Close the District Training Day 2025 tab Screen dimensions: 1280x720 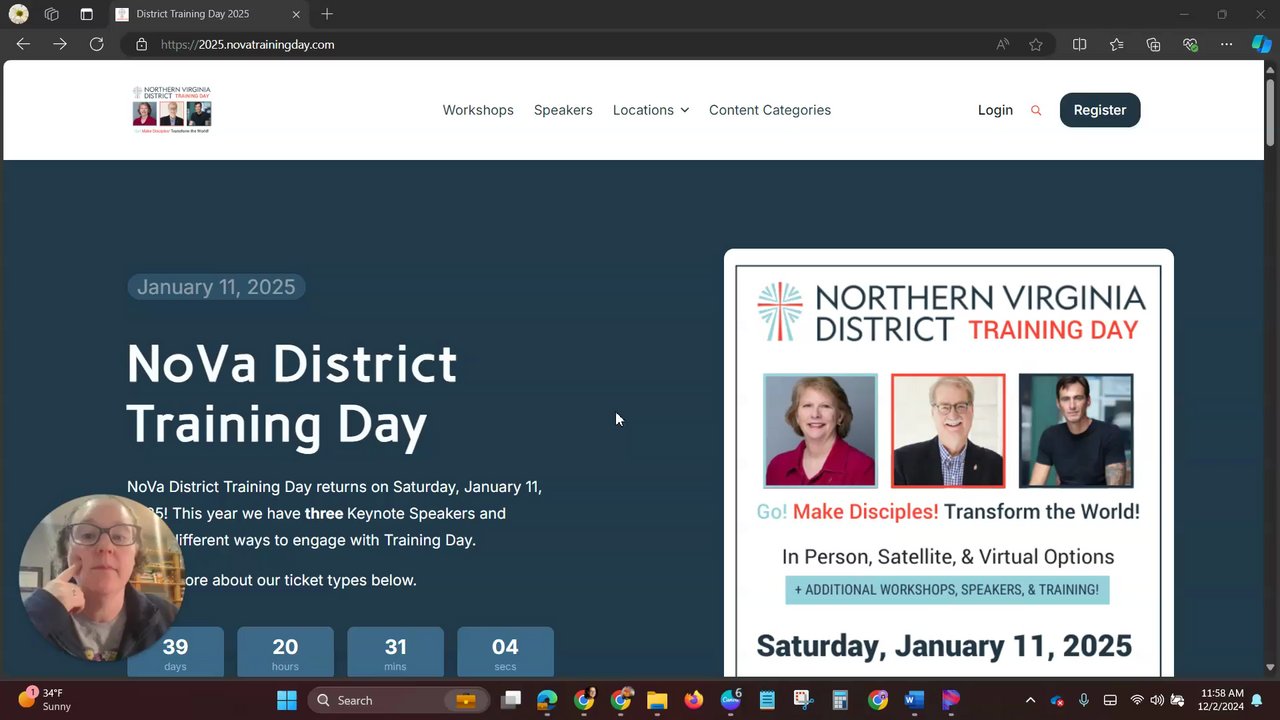pos(296,14)
